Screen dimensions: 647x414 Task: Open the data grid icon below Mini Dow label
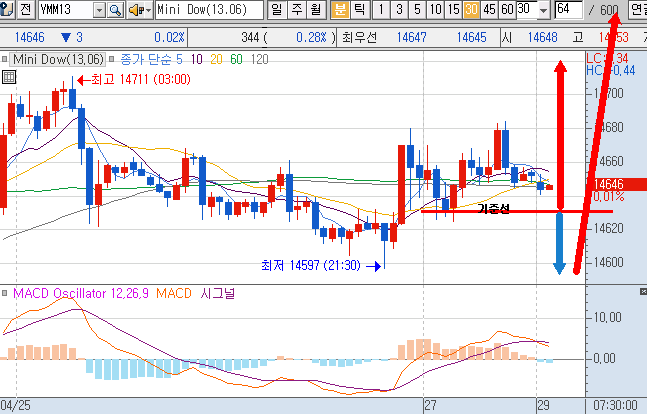pos(9,76)
